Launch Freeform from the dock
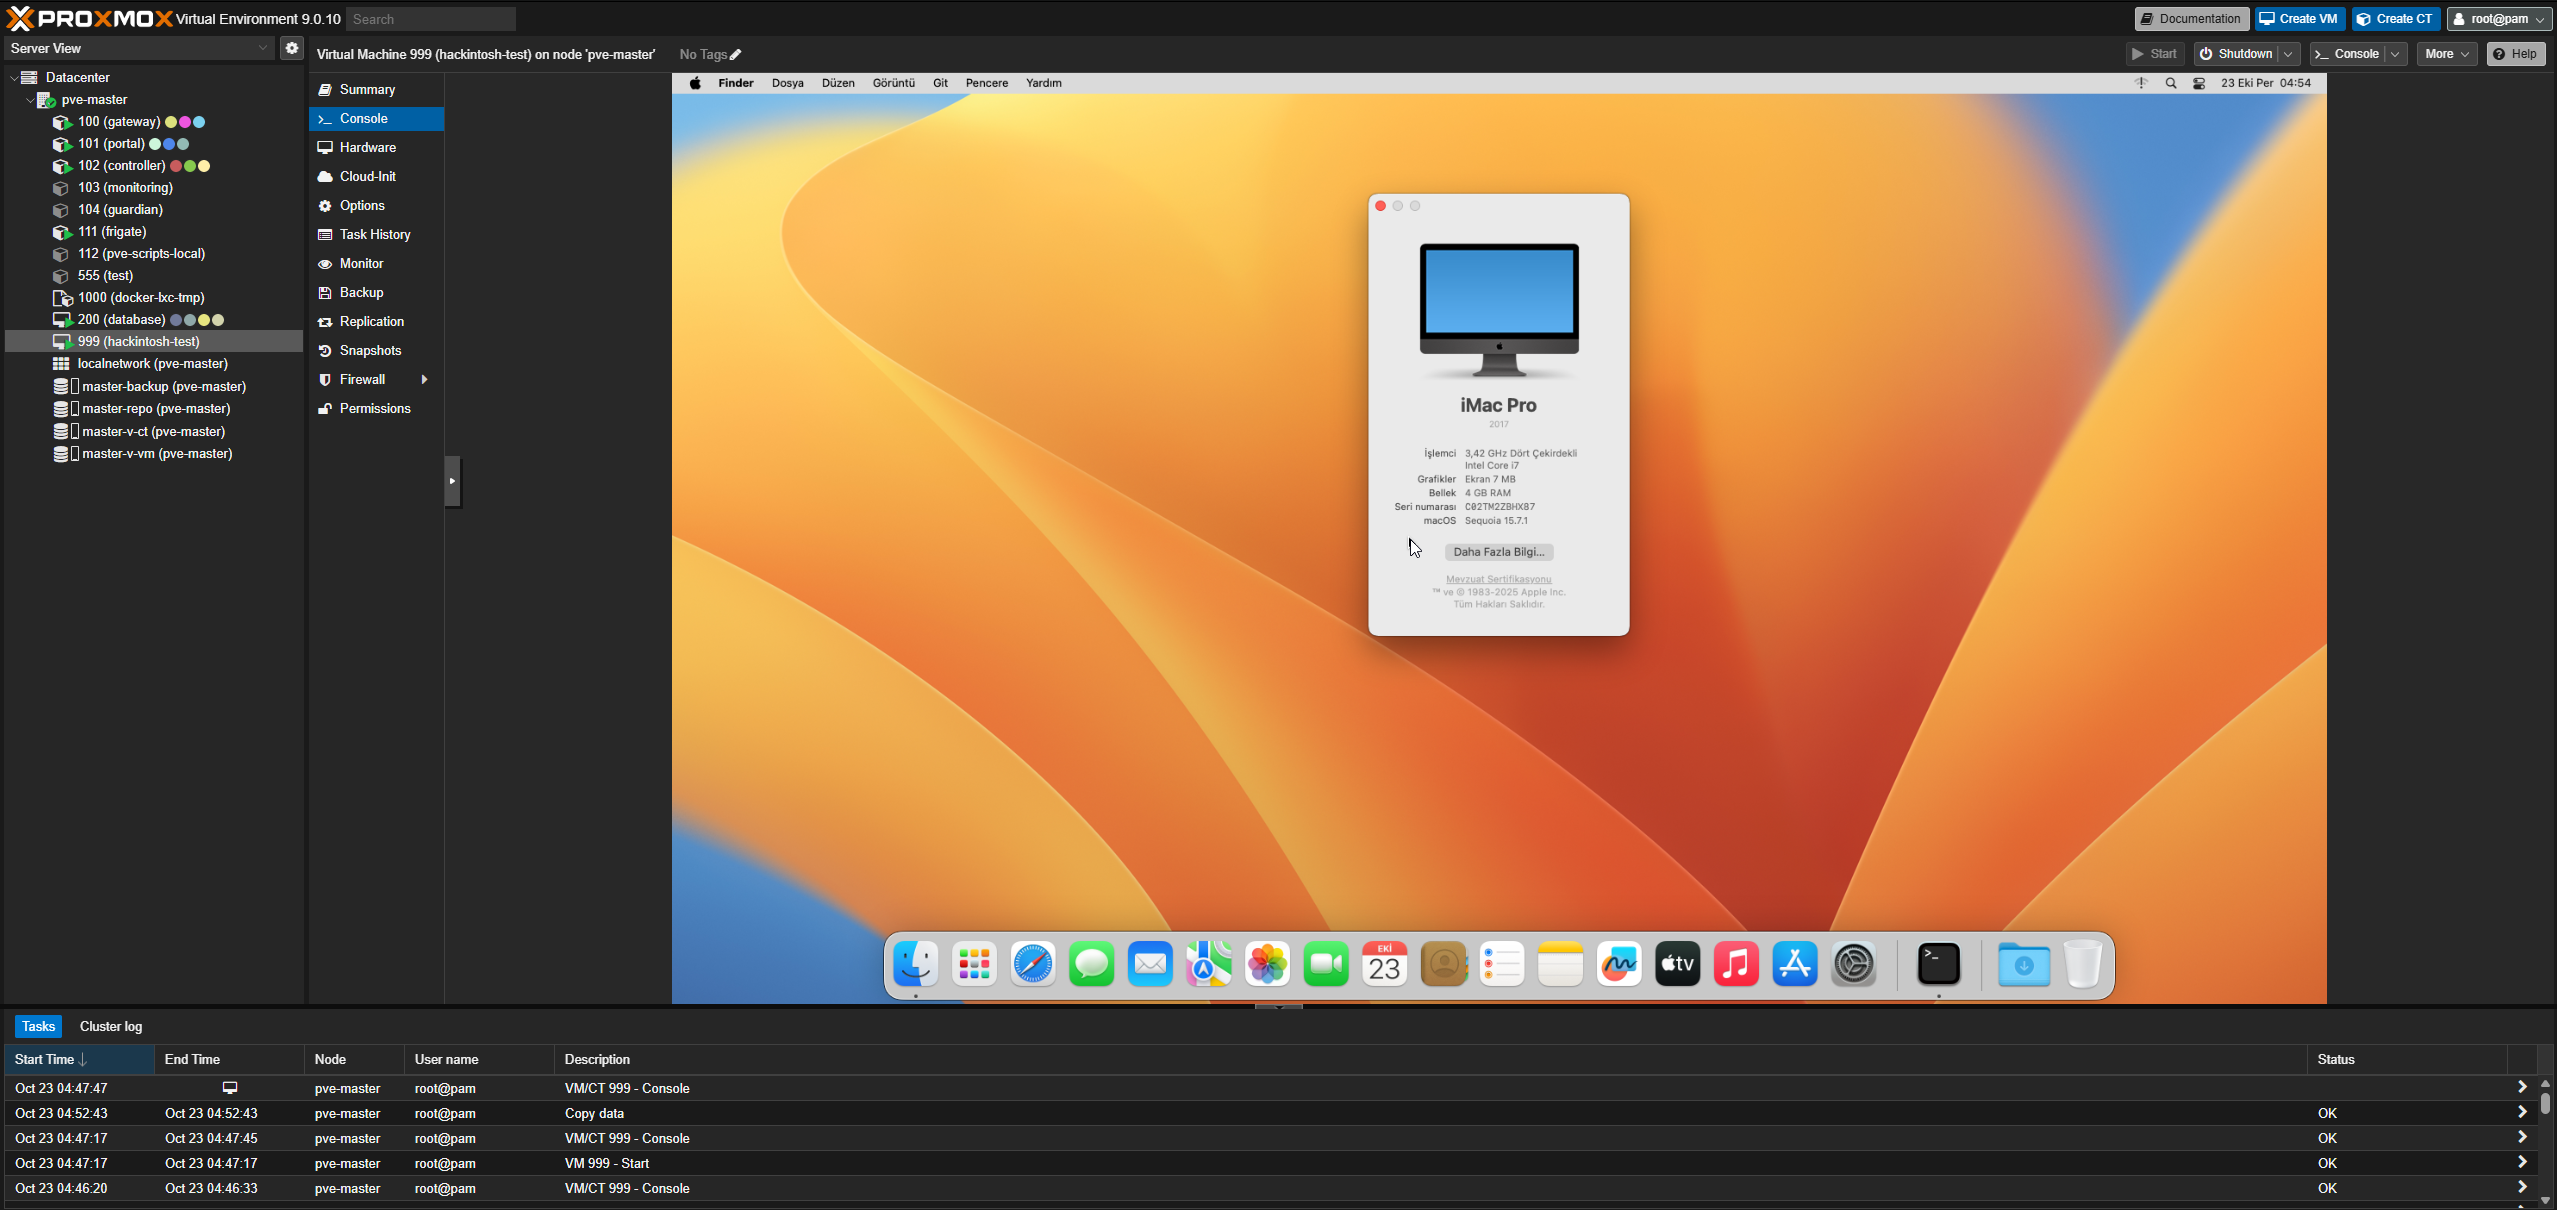Viewport: 2557px width, 1210px height. click(x=1619, y=964)
